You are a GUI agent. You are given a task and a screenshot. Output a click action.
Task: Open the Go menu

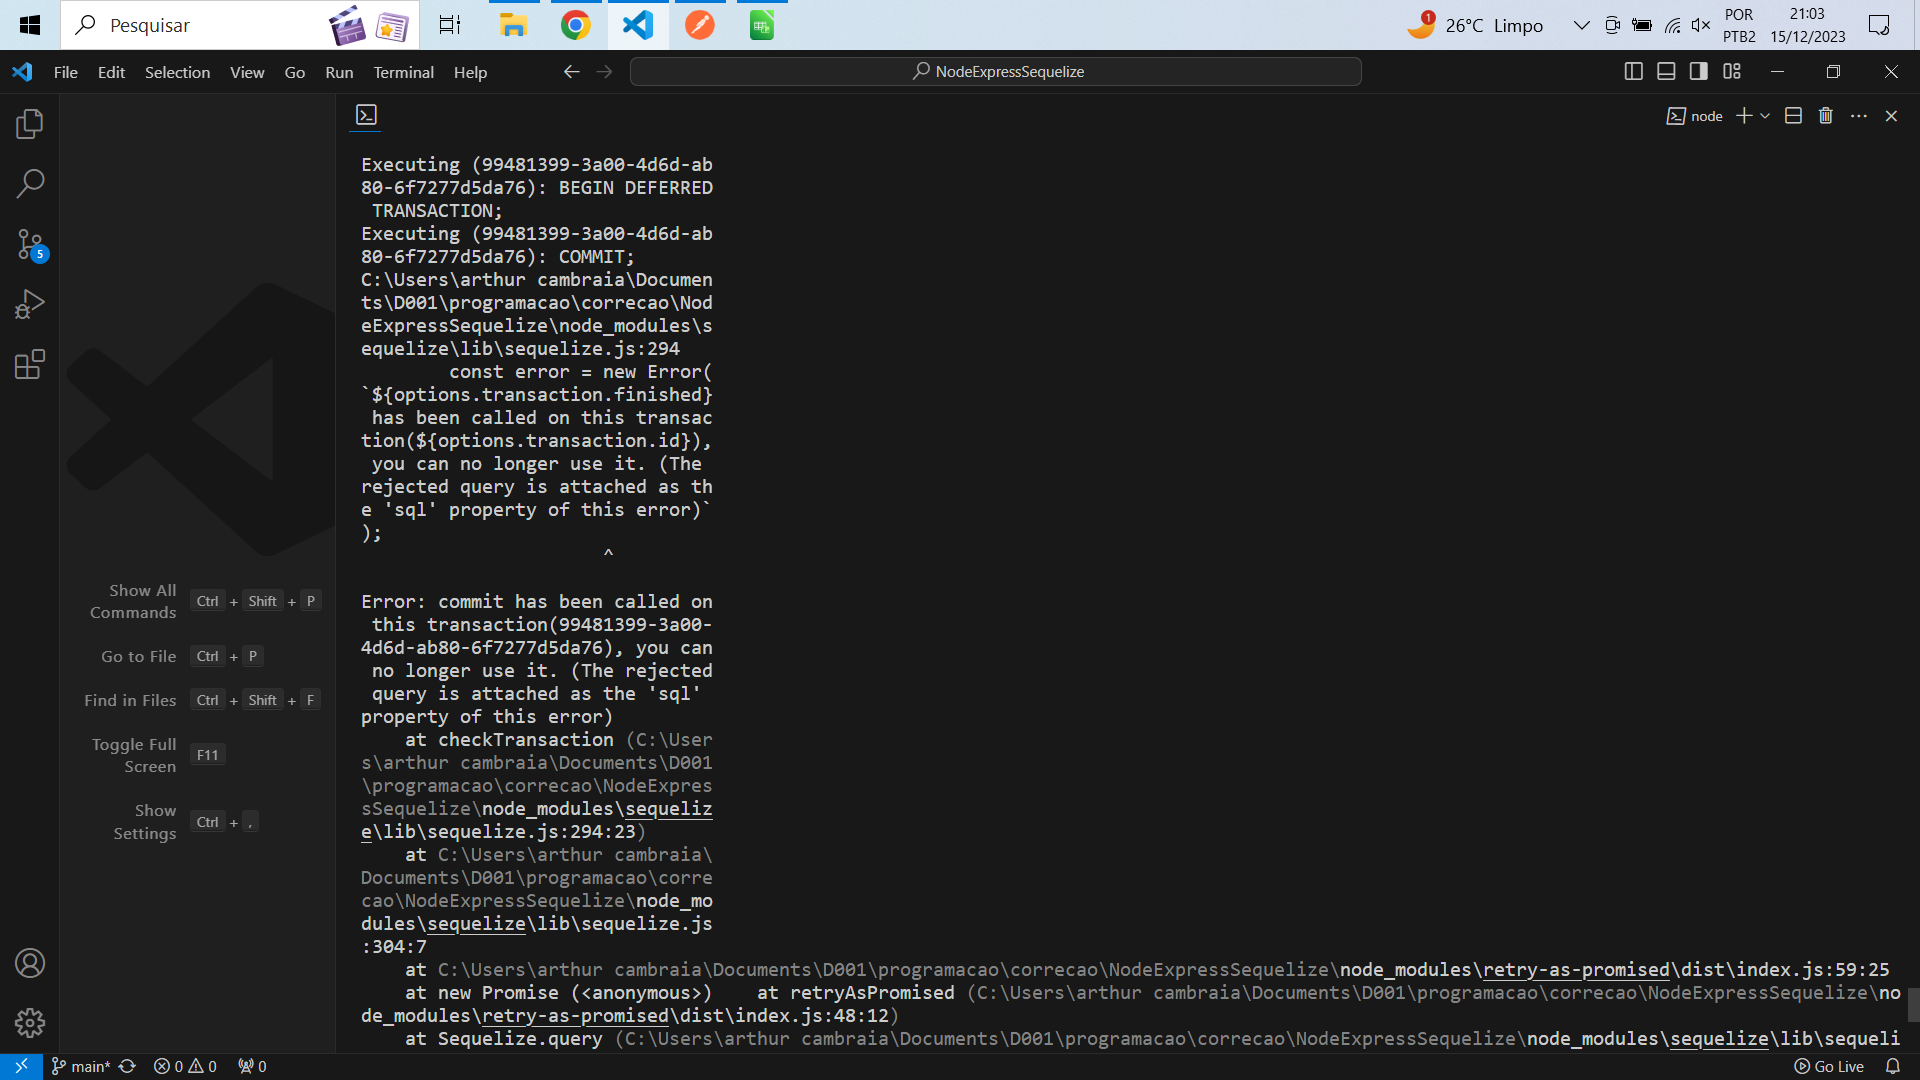(x=295, y=72)
